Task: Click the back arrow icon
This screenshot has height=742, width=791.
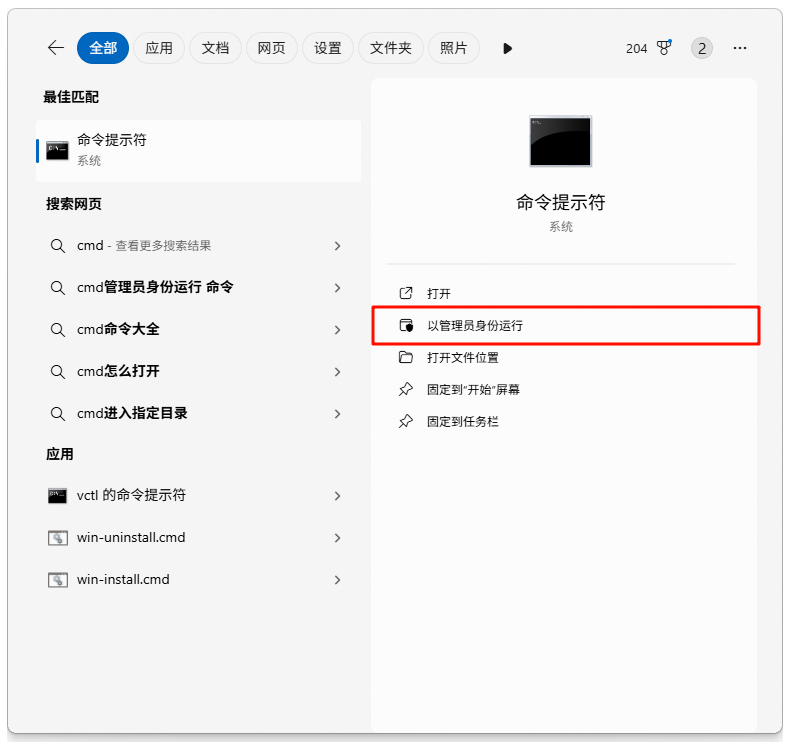Action: [x=56, y=48]
